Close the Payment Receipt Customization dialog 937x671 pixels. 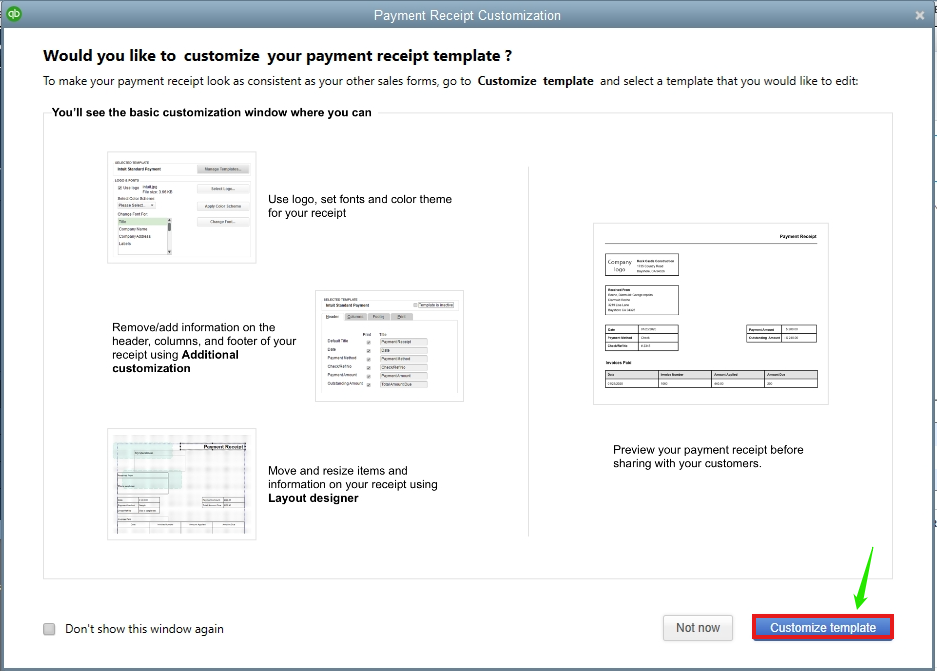point(920,16)
